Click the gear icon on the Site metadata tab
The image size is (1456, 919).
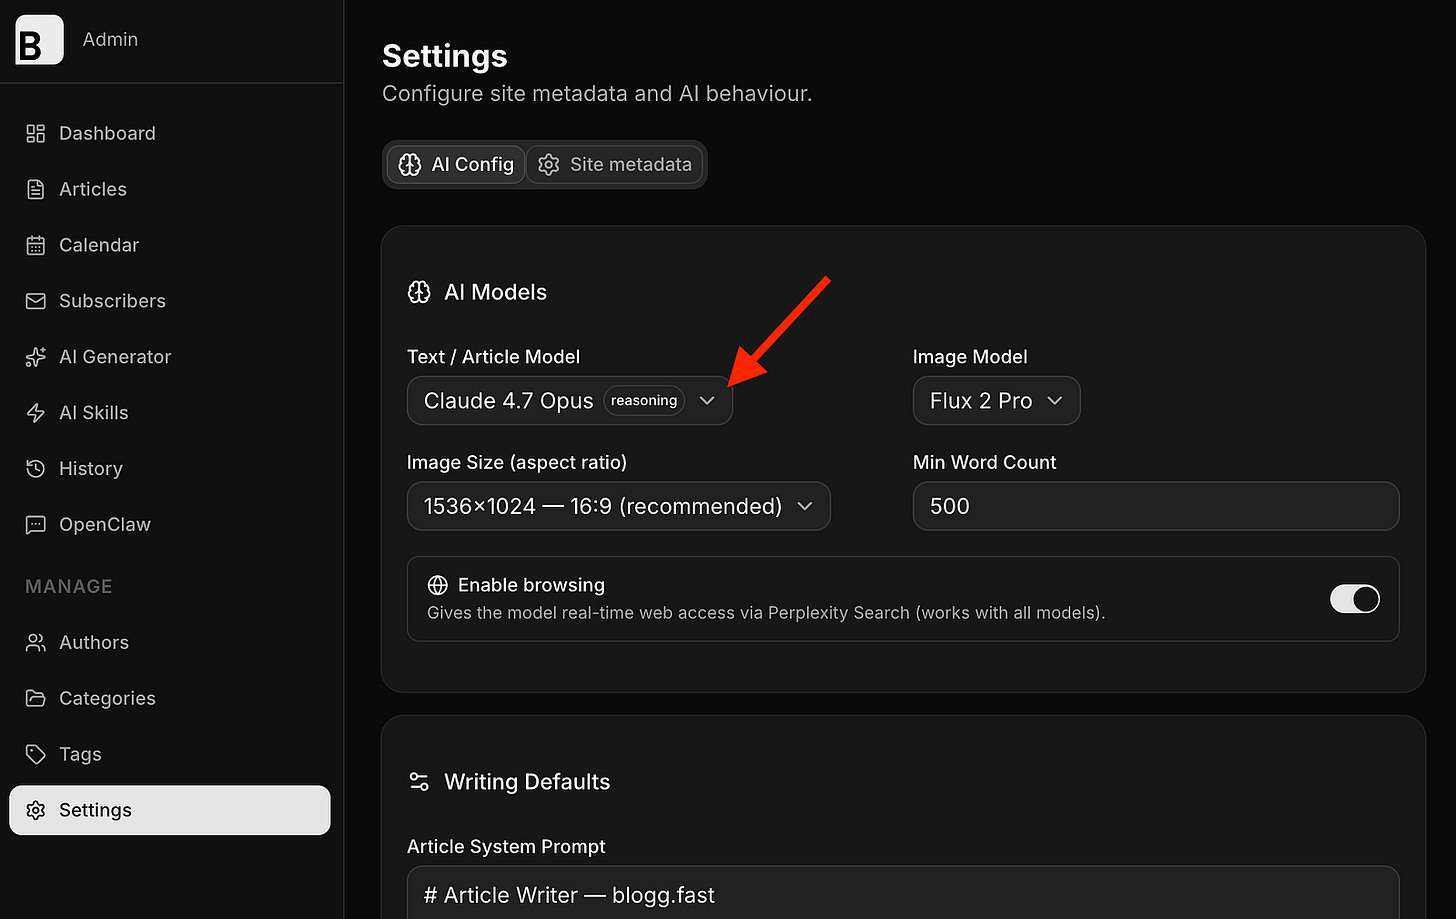click(548, 165)
